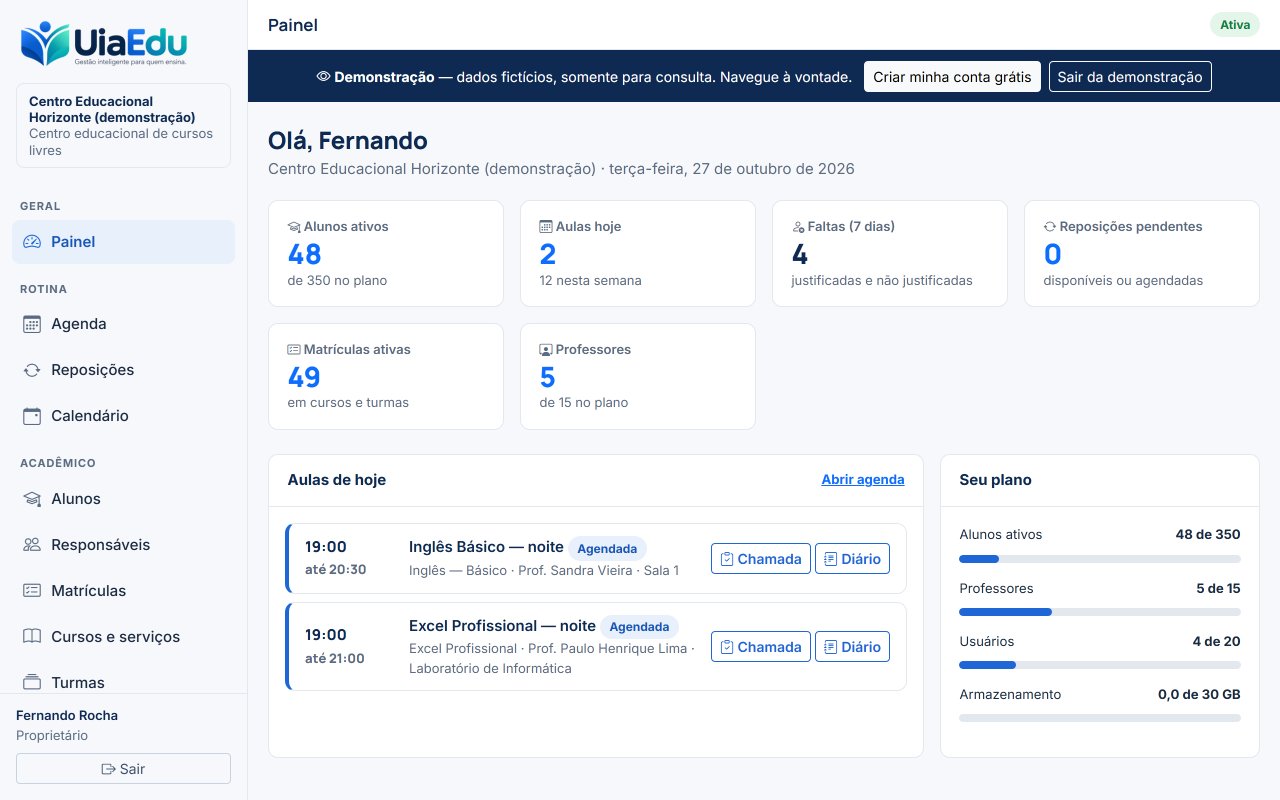Click the Usuários plan progress bar
The width and height of the screenshot is (1280, 800).
click(1100, 665)
